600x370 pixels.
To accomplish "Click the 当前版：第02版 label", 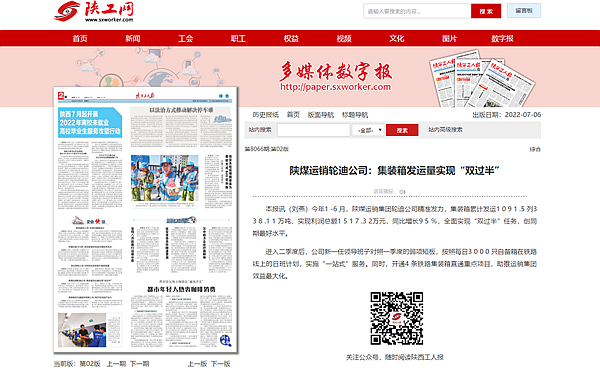I will tap(77, 363).
